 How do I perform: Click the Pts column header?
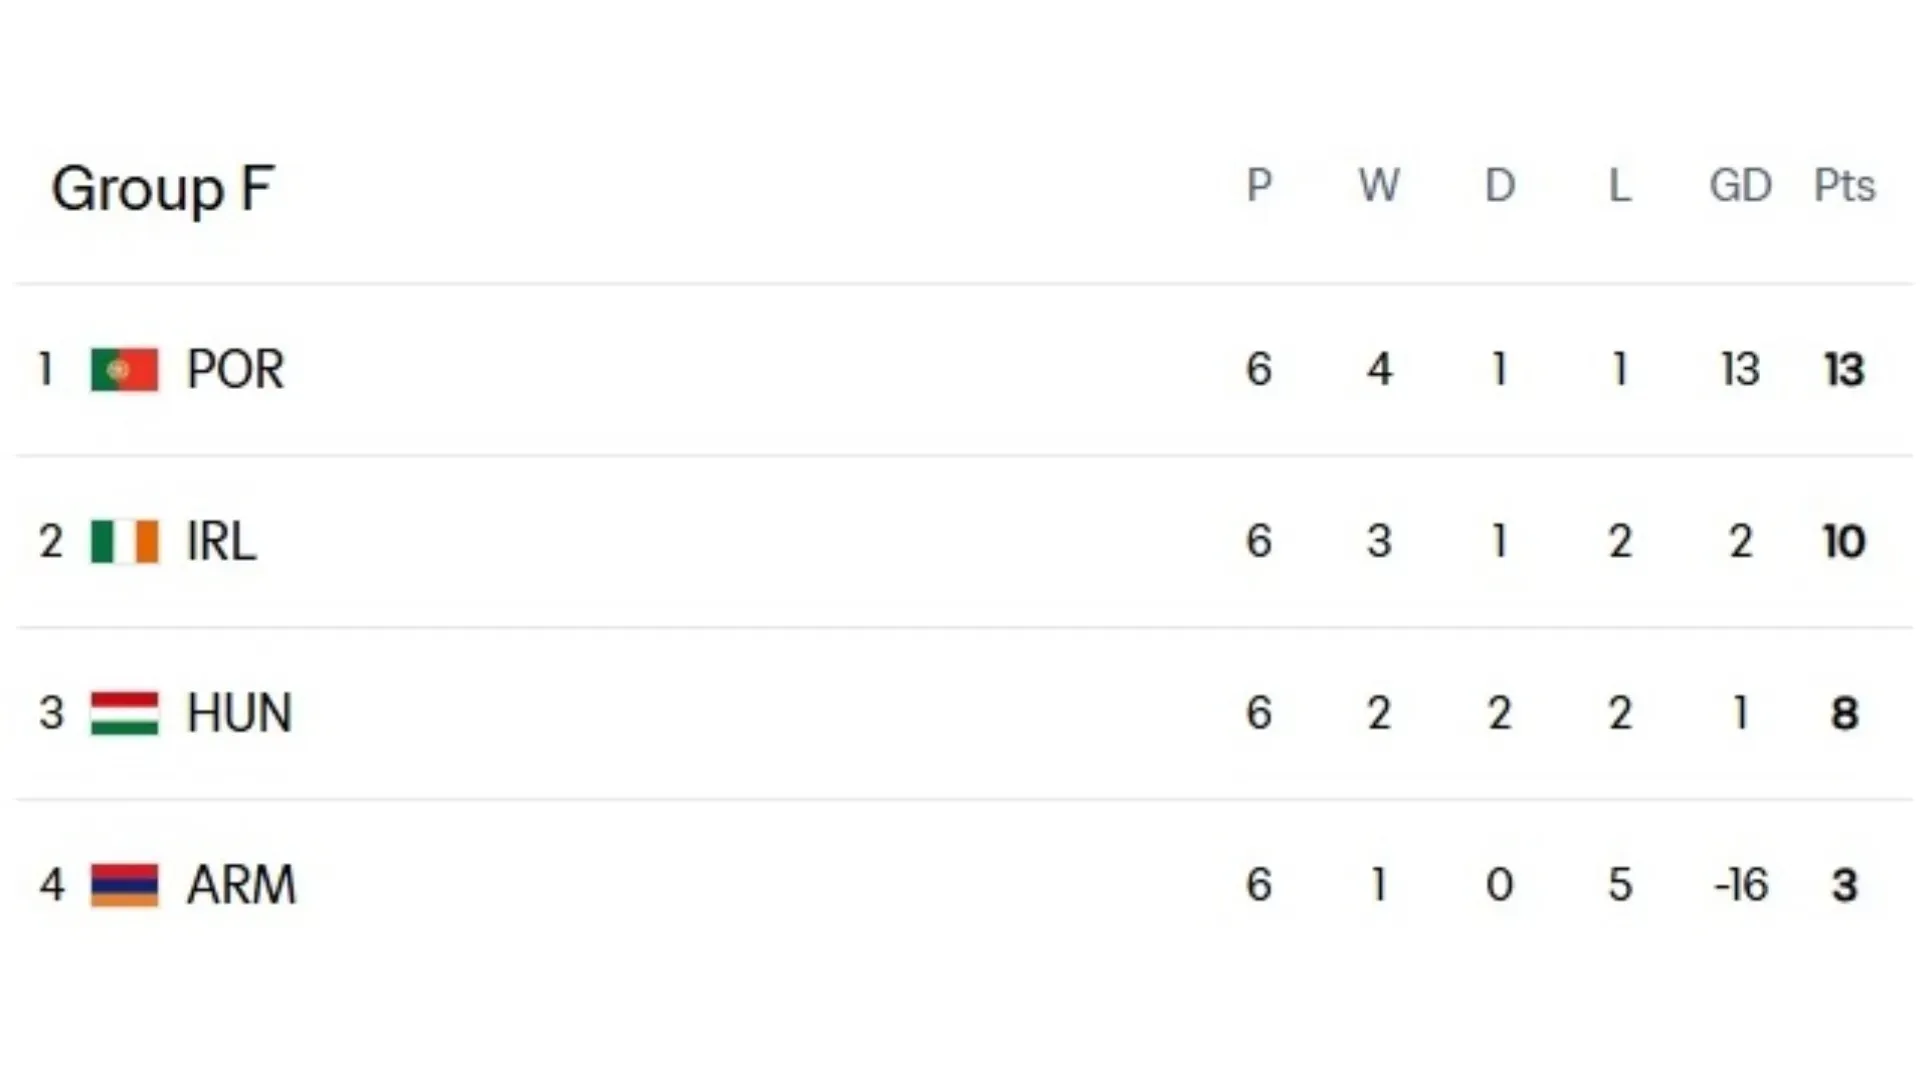pos(1844,186)
